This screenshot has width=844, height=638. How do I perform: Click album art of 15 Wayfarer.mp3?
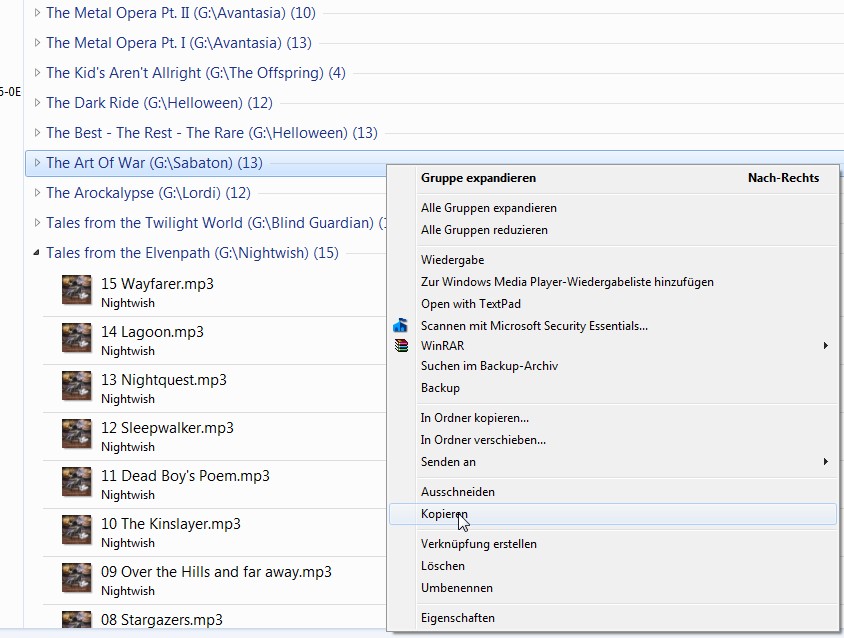point(76,290)
